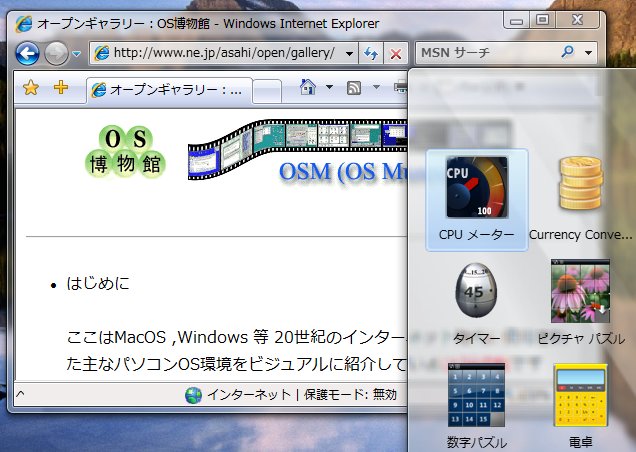Click the Internet Explorer title bar icon
Image resolution: width=636 pixels, height=452 pixels.
(x=24, y=24)
